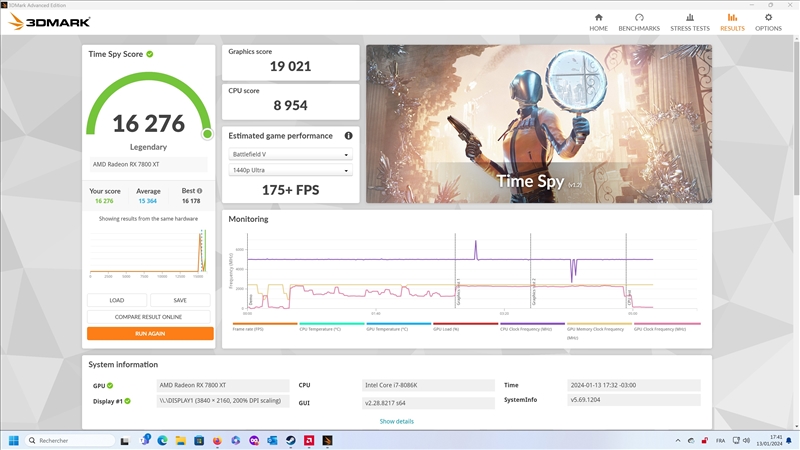This screenshot has width=800, height=450.
Task: Open the Battlefield V game dropdown
Action: tap(290, 155)
